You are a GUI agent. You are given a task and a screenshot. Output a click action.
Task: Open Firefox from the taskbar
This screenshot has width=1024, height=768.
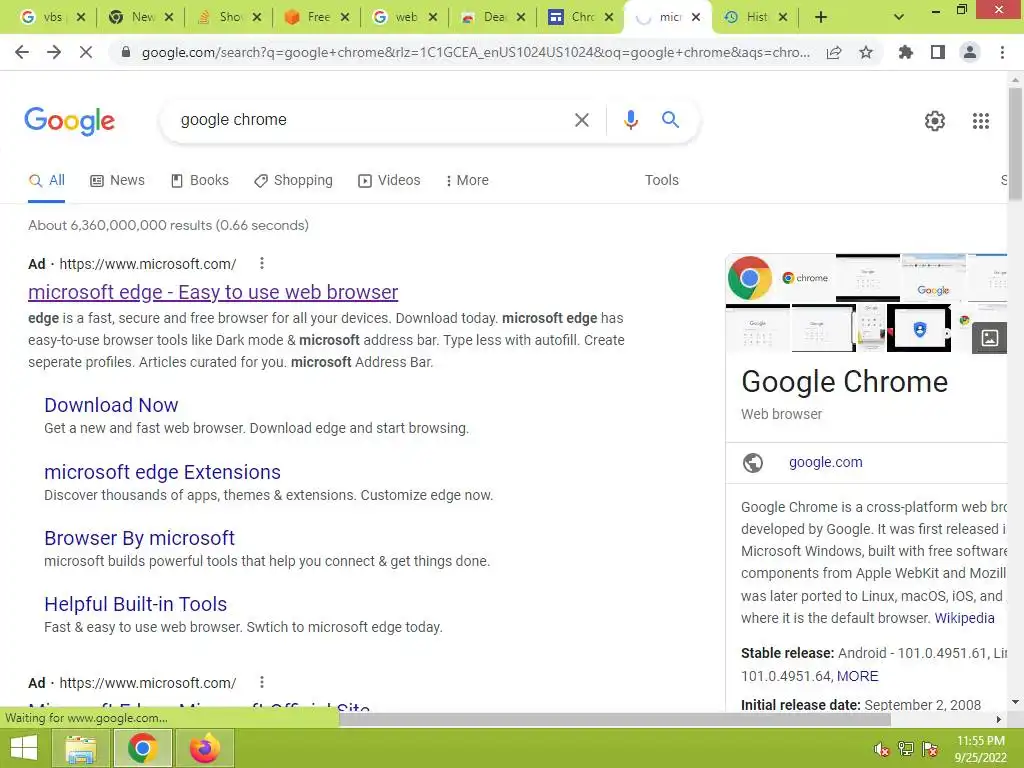pyautogui.click(x=204, y=748)
